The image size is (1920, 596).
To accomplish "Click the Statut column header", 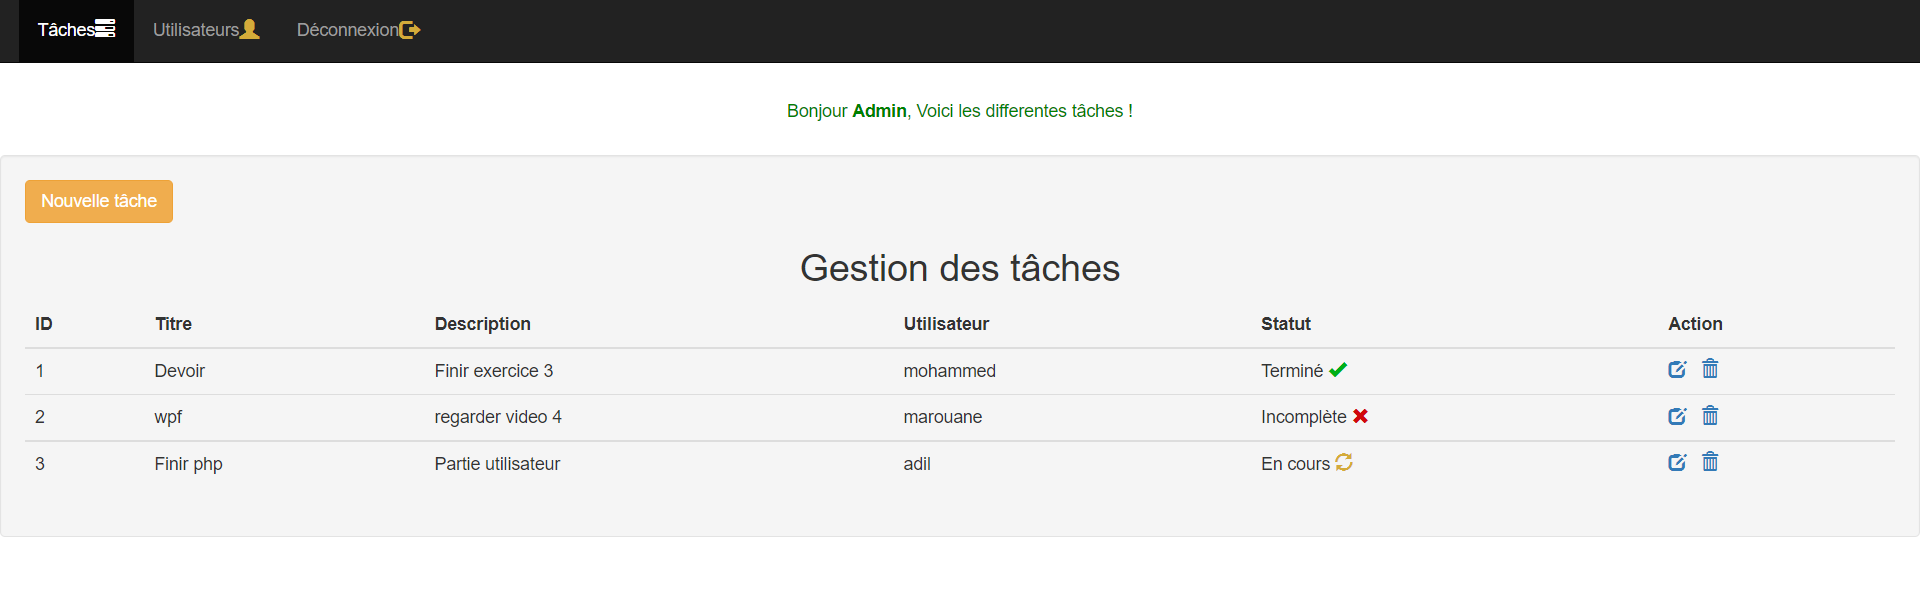I will 1285,323.
